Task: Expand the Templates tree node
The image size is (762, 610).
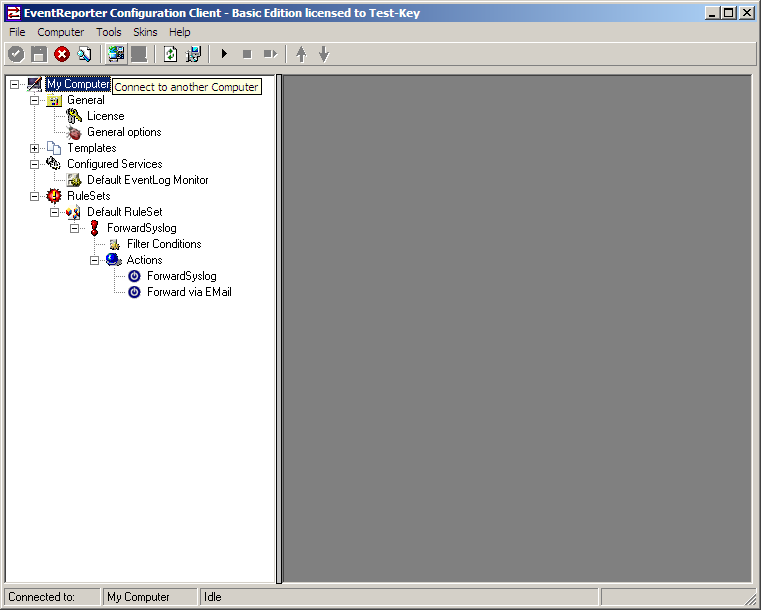Action: coord(35,148)
